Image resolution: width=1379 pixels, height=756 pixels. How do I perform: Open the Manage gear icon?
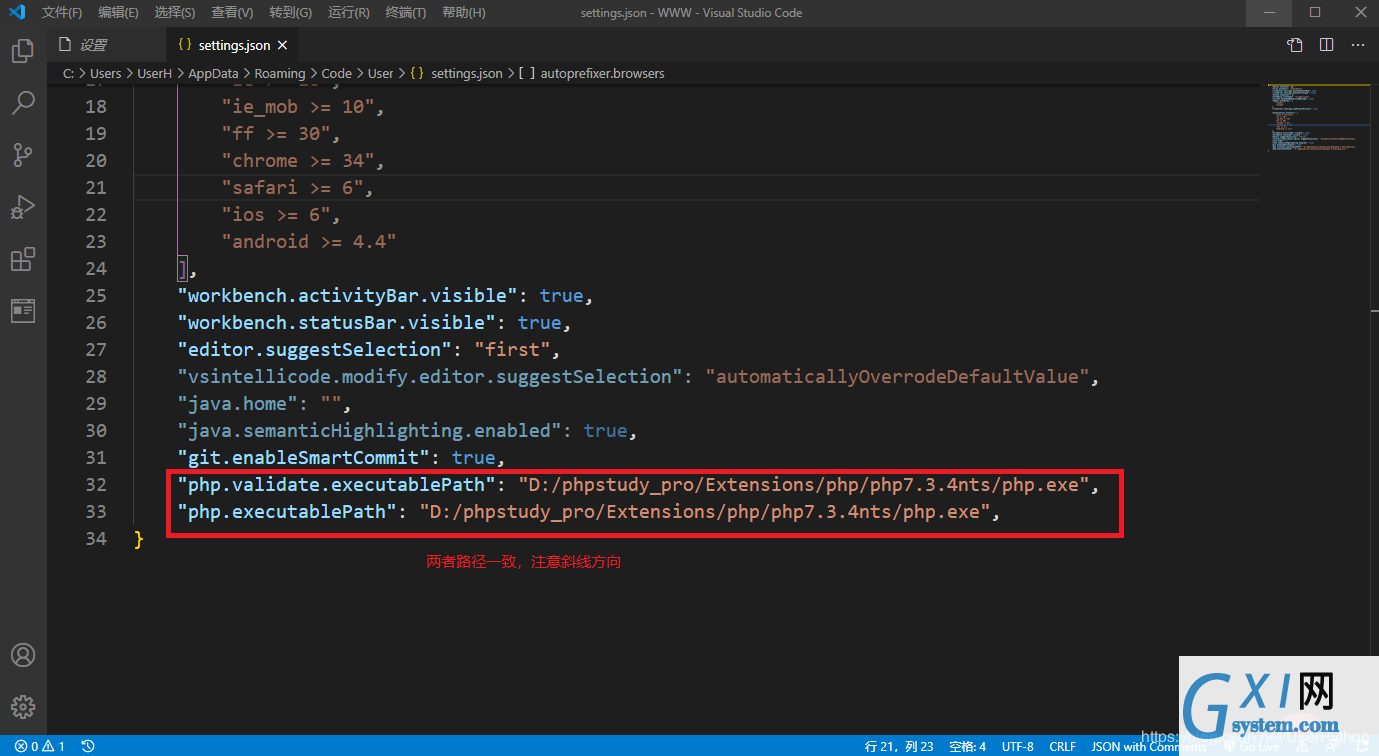click(x=23, y=707)
